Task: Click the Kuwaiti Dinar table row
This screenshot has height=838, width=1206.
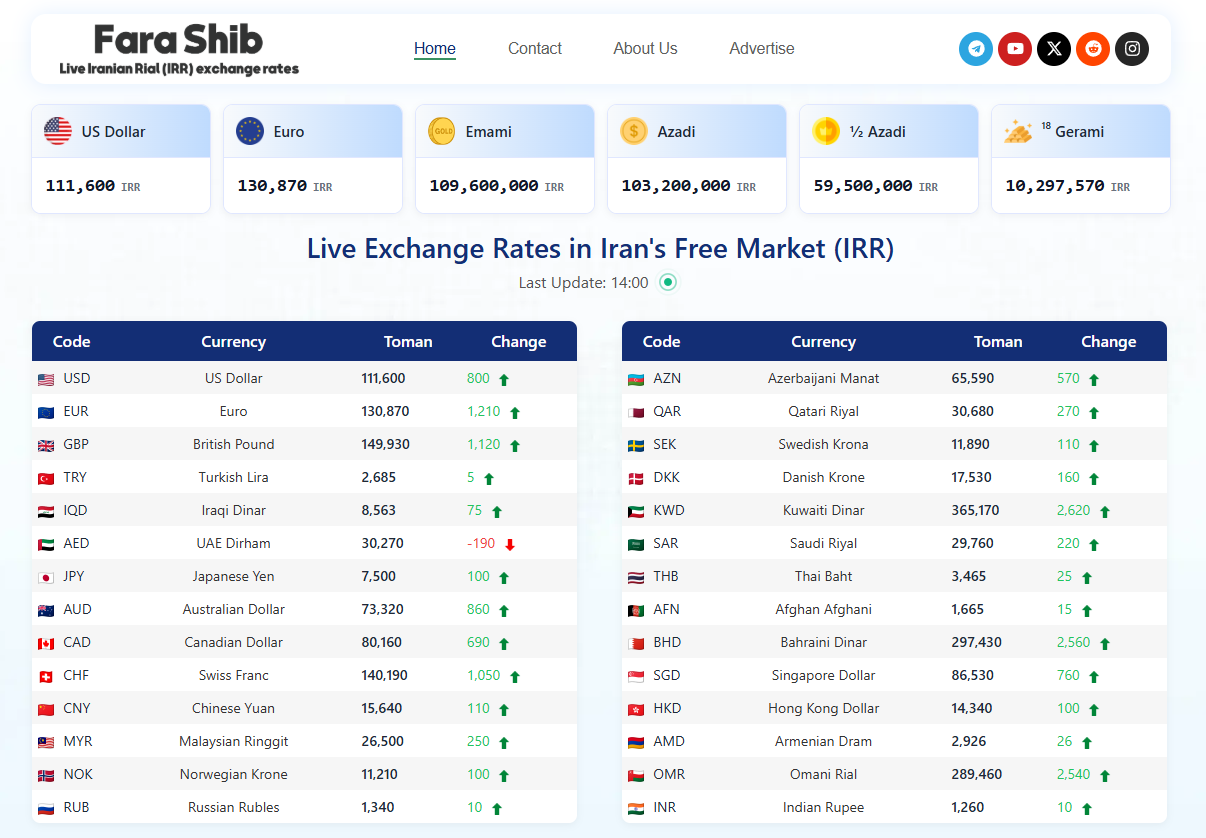Action: pos(893,510)
